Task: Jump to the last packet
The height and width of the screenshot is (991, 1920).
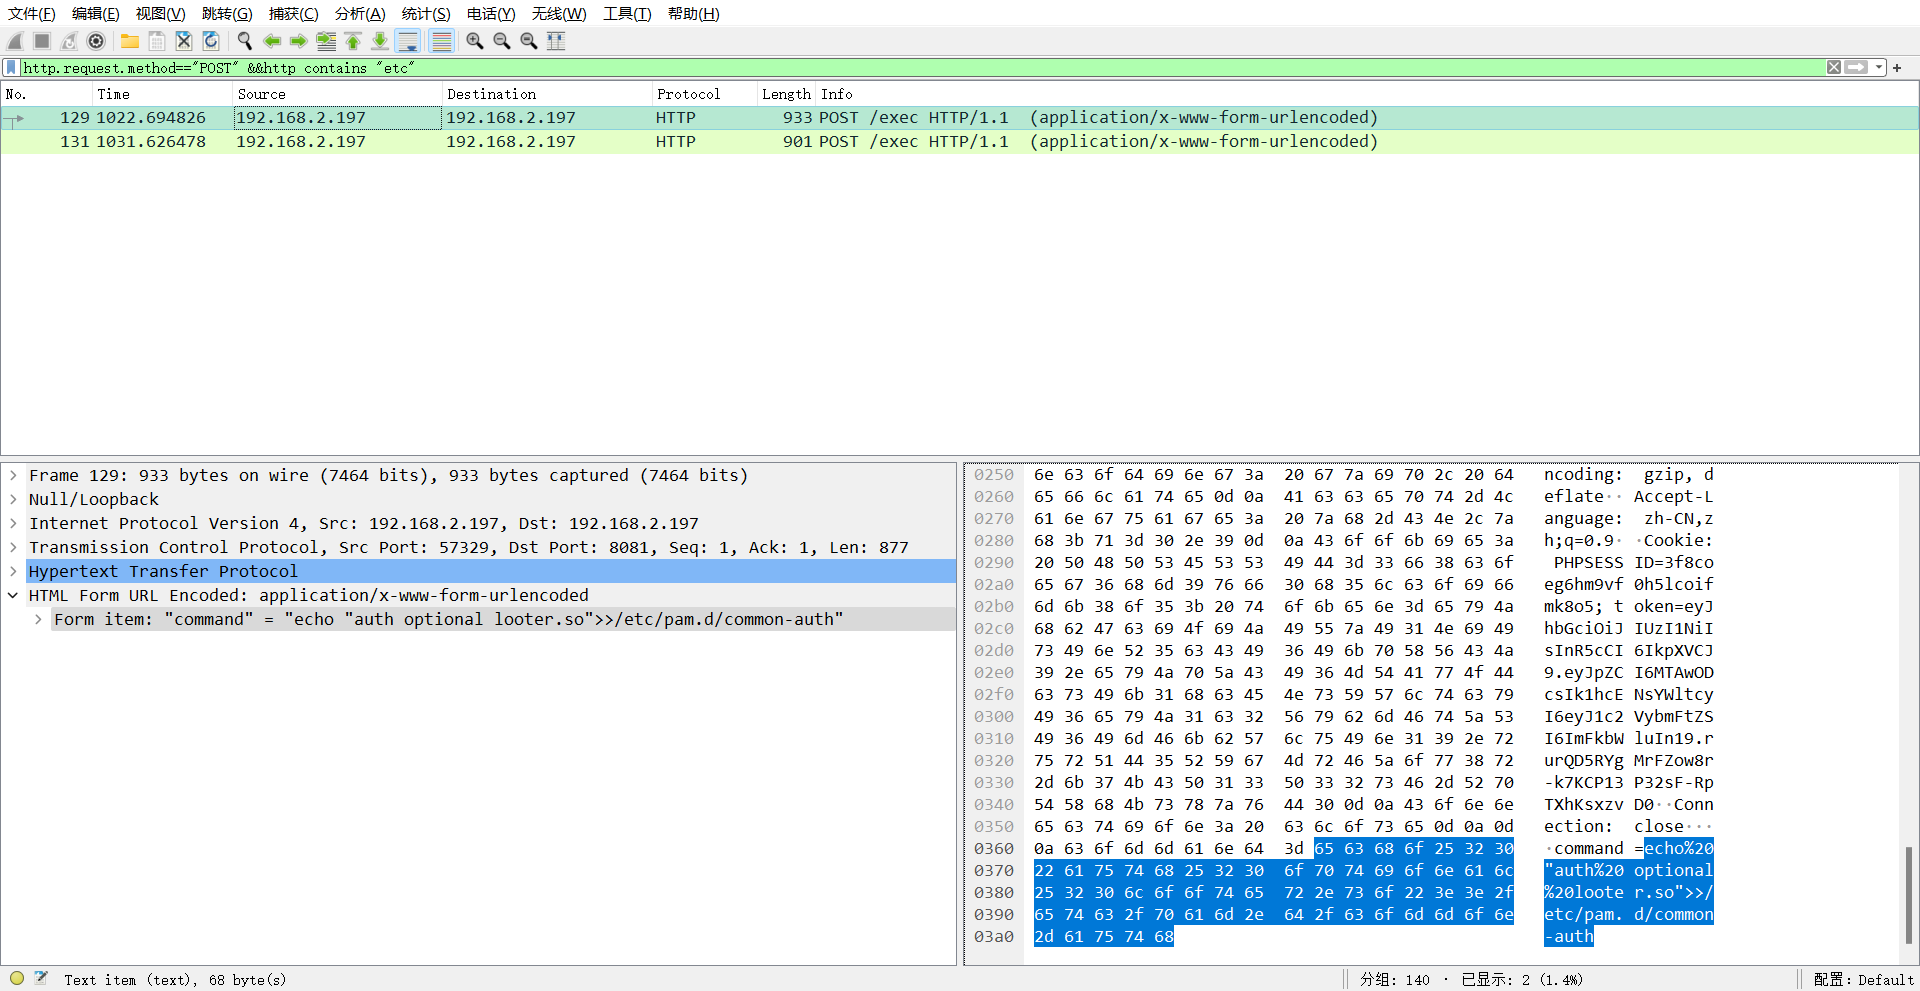Action: (x=380, y=41)
